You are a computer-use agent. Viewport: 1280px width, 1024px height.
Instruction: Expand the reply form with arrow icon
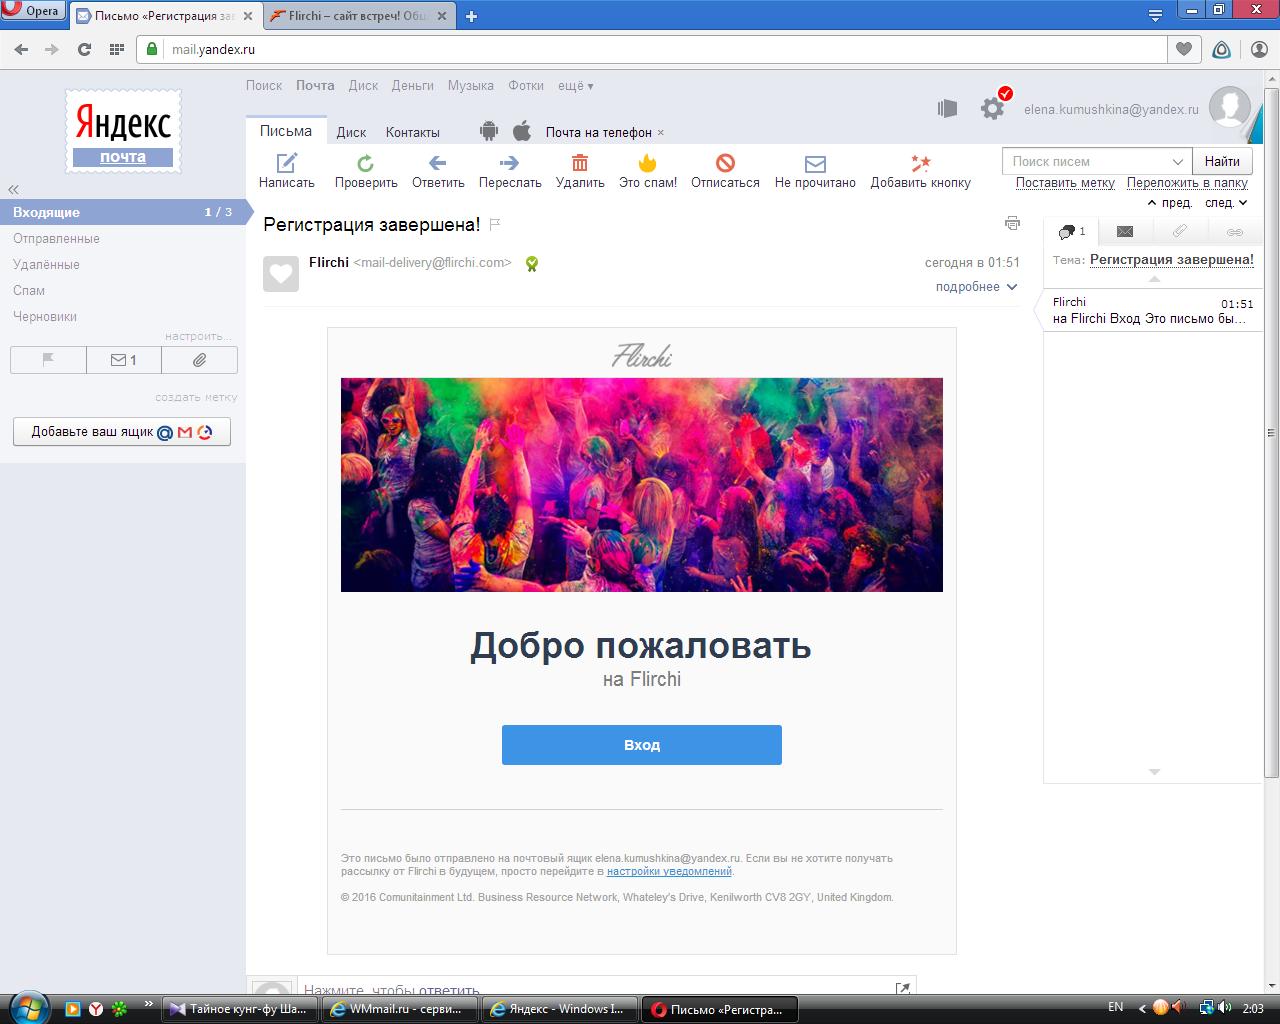click(903, 989)
